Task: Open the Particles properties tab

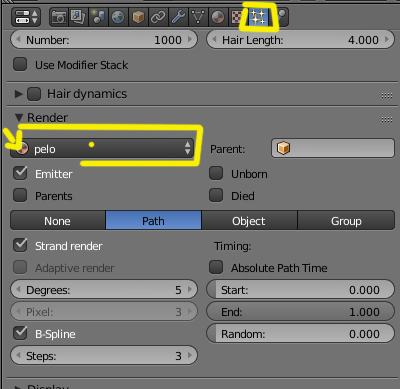Action: 258,17
